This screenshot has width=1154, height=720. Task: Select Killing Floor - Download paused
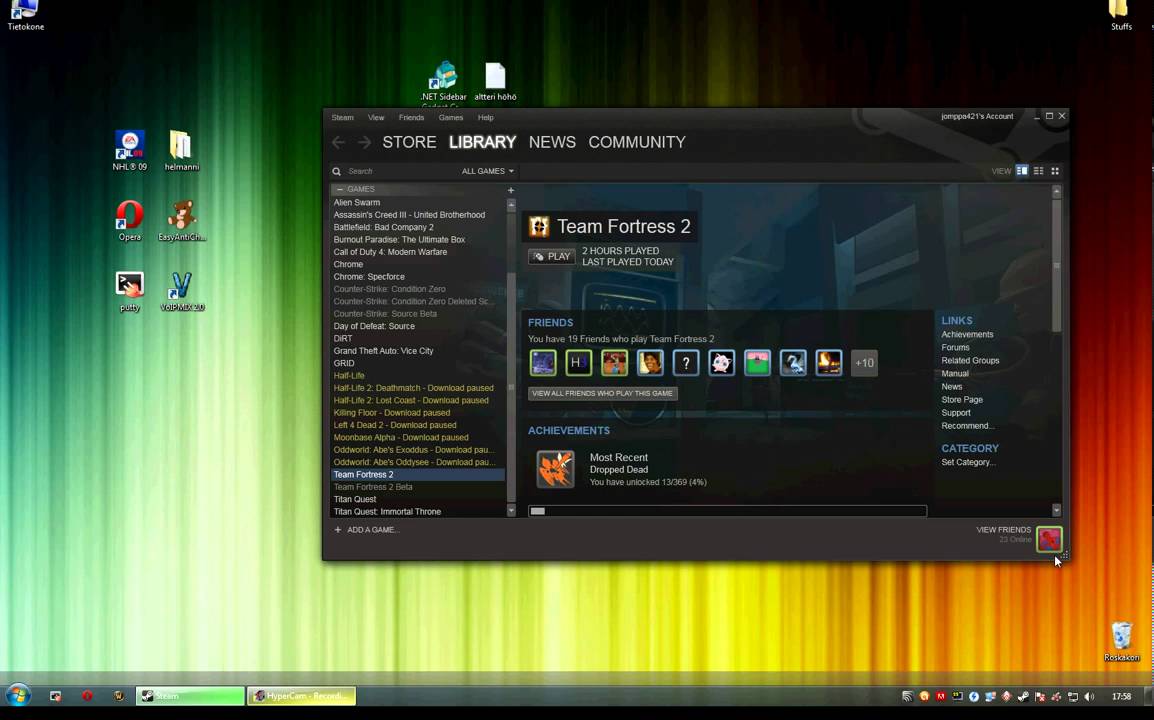pyautogui.click(x=418, y=413)
